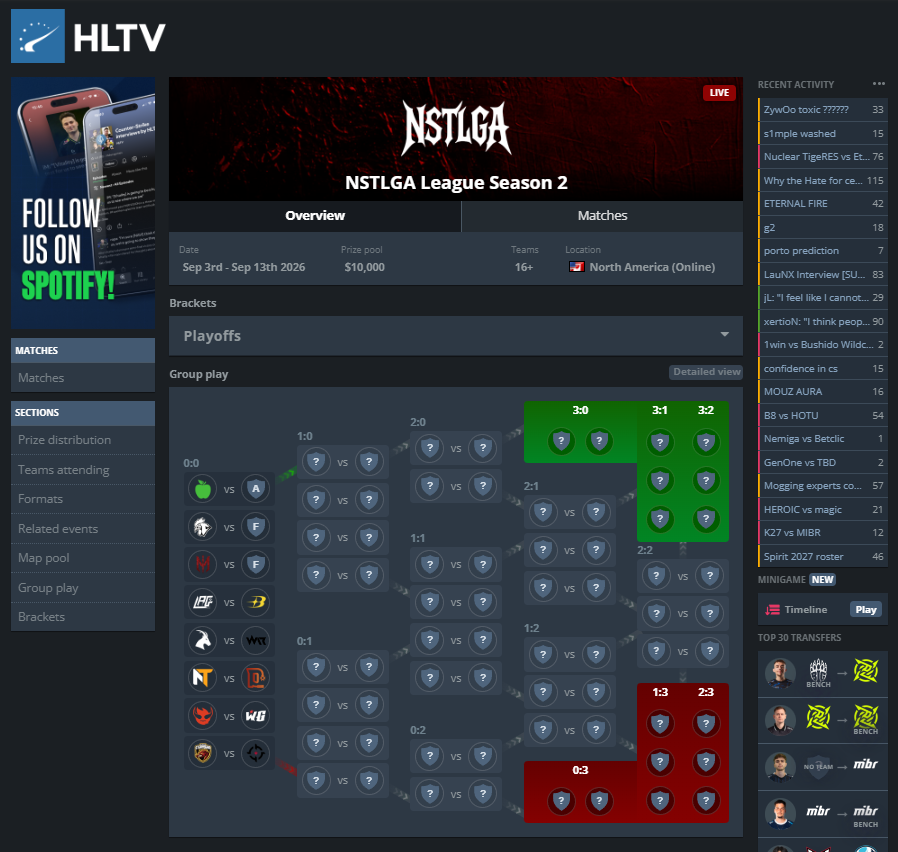898x852 pixels.
Task: Click the HLTV logo in the header
Action: pos(88,36)
